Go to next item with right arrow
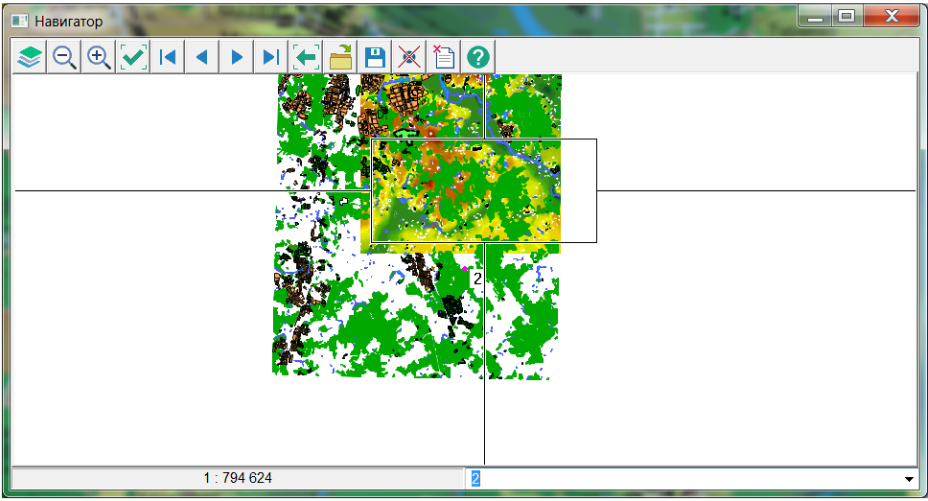 pos(236,57)
